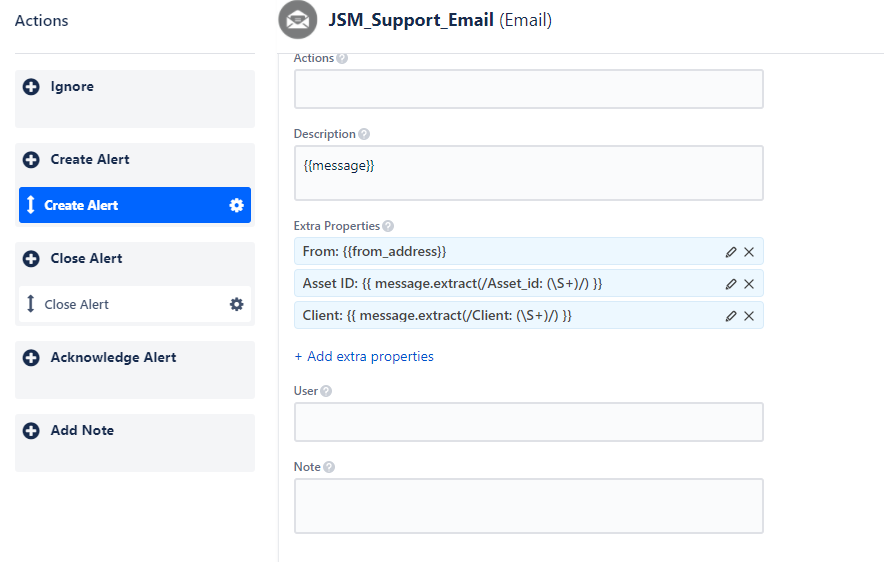Open gear settings on Close Alert rule

pyautogui.click(x=236, y=304)
